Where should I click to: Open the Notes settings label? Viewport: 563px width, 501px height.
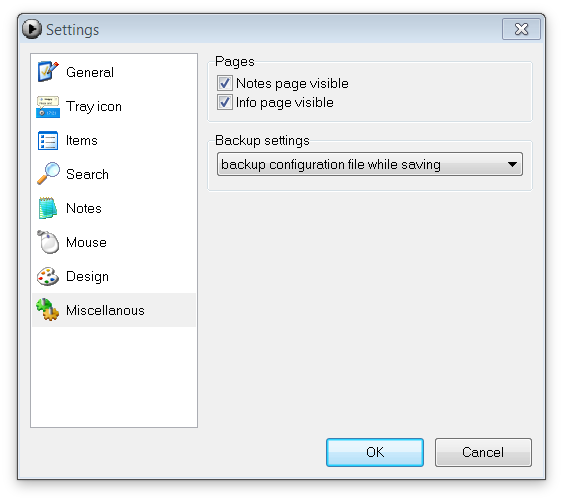tap(84, 208)
